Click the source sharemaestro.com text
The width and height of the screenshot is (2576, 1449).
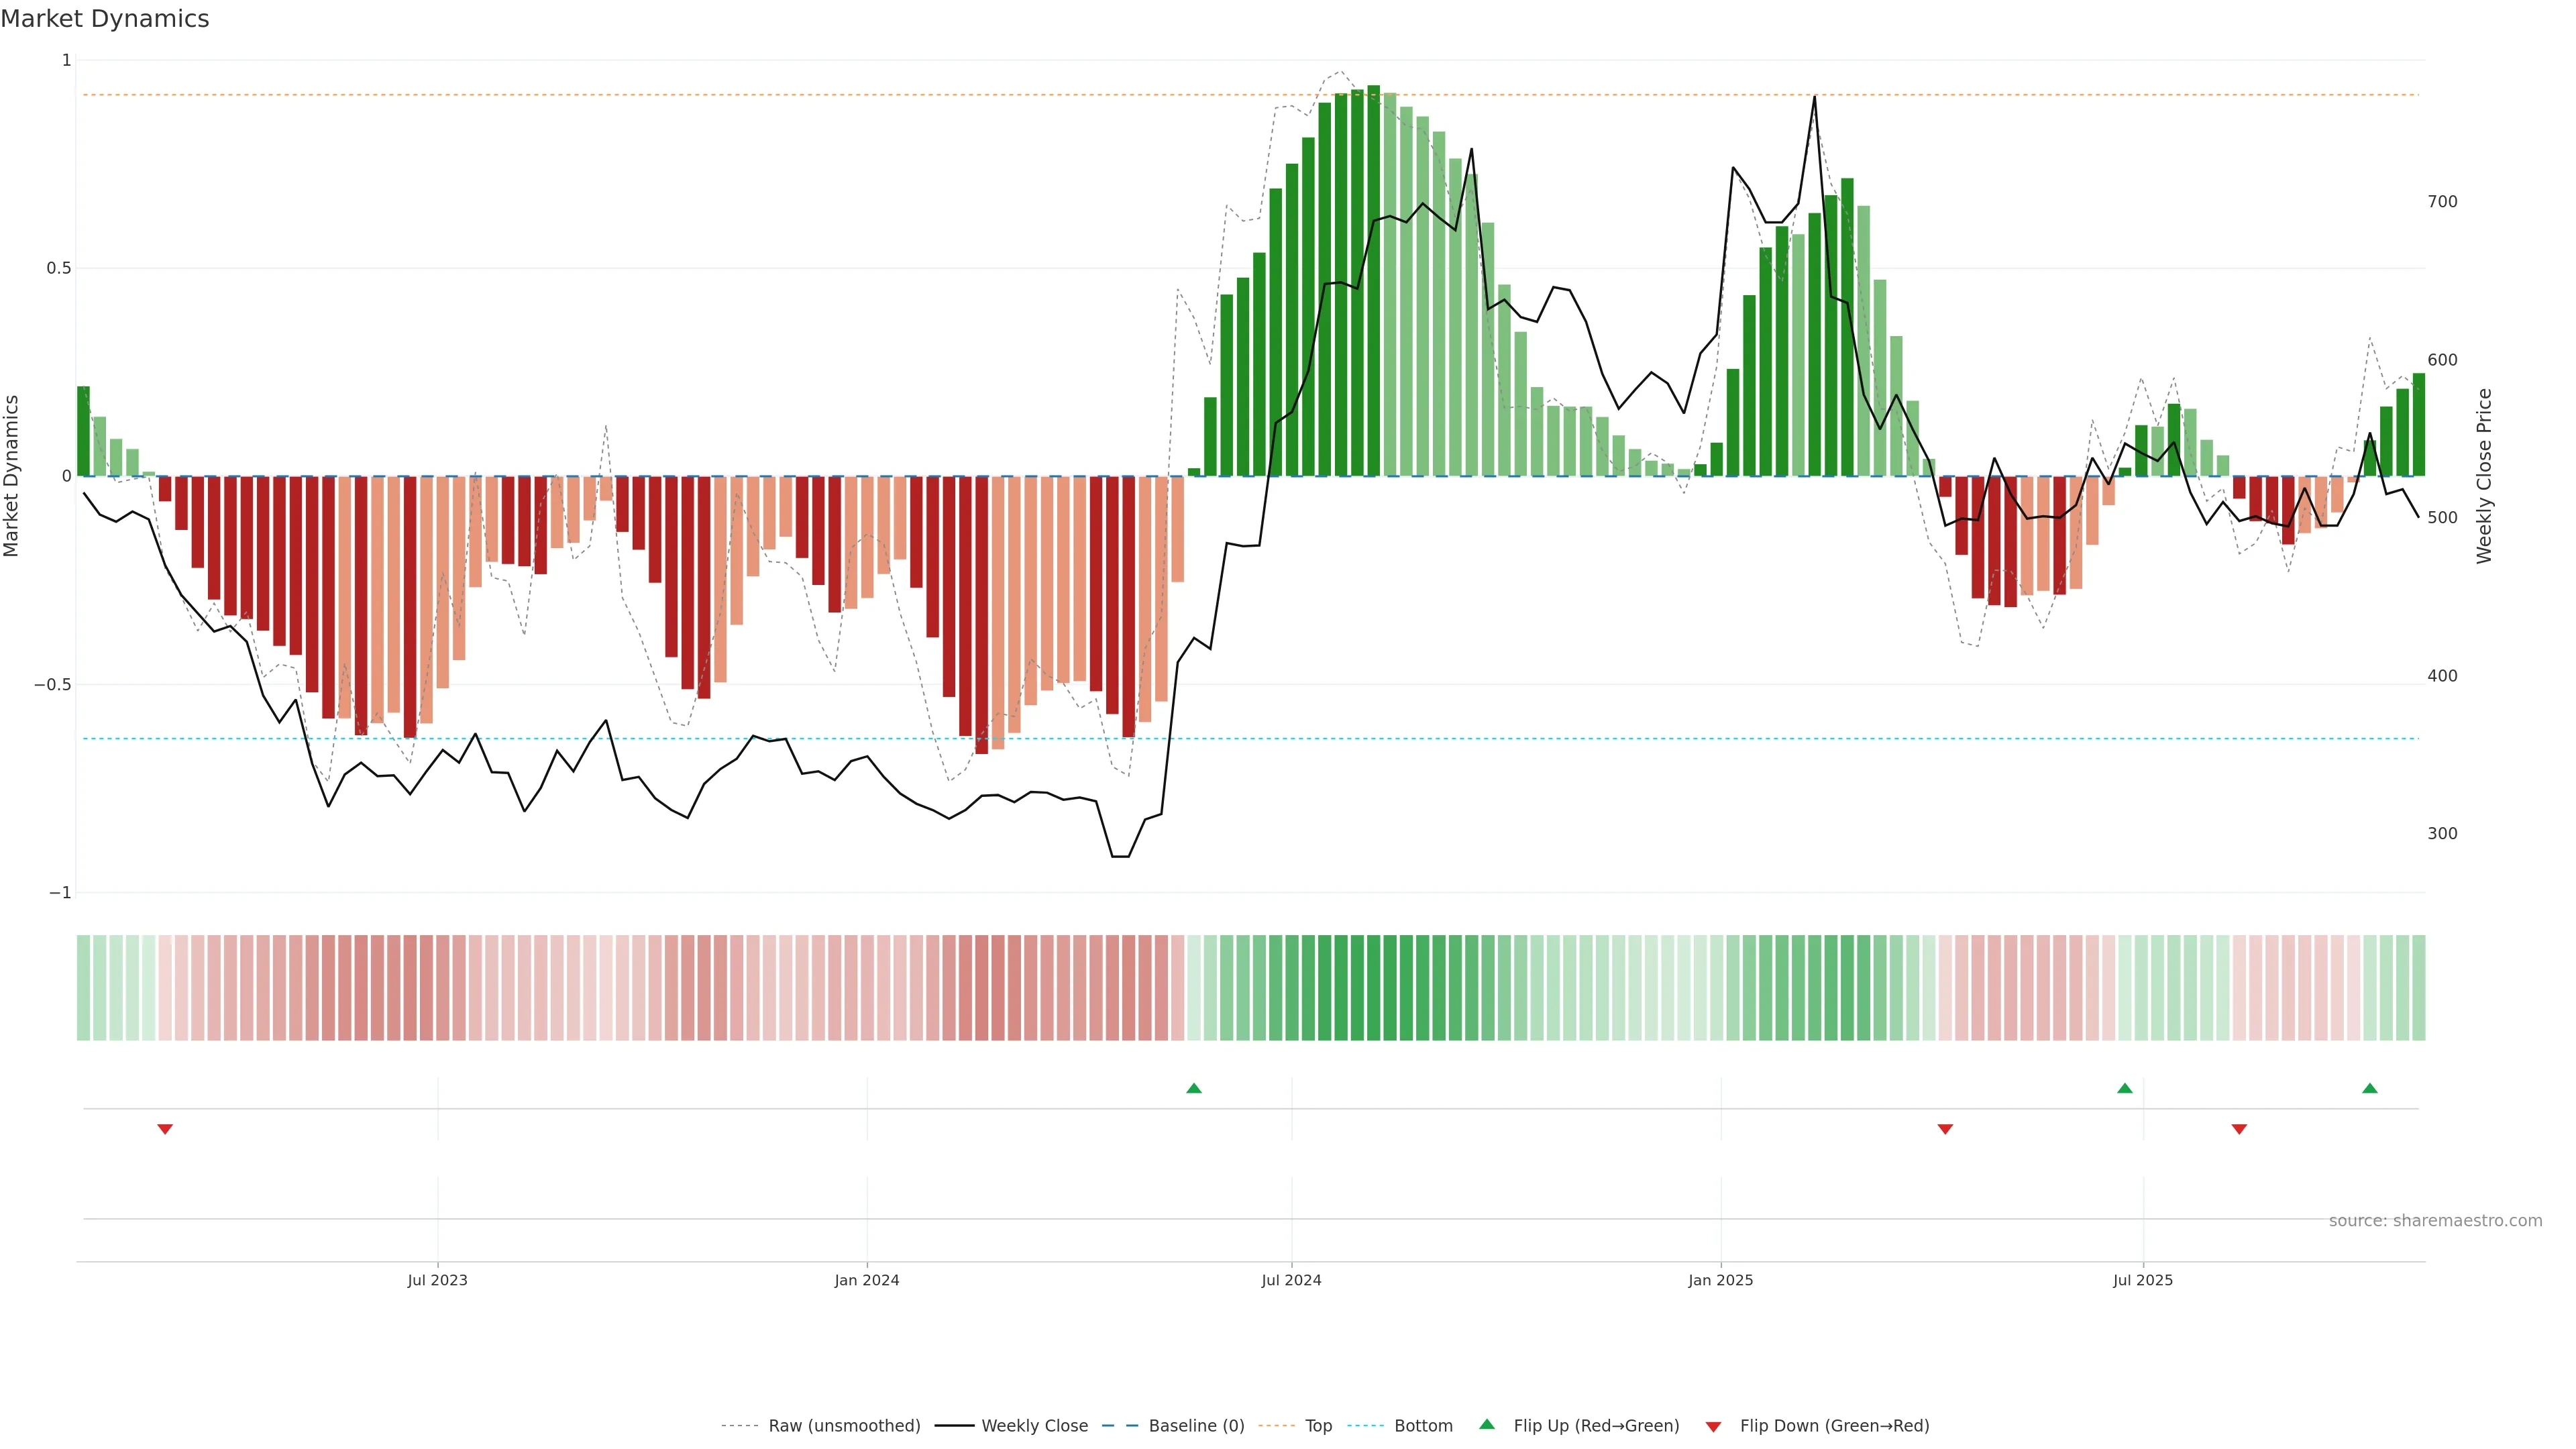(2435, 1221)
